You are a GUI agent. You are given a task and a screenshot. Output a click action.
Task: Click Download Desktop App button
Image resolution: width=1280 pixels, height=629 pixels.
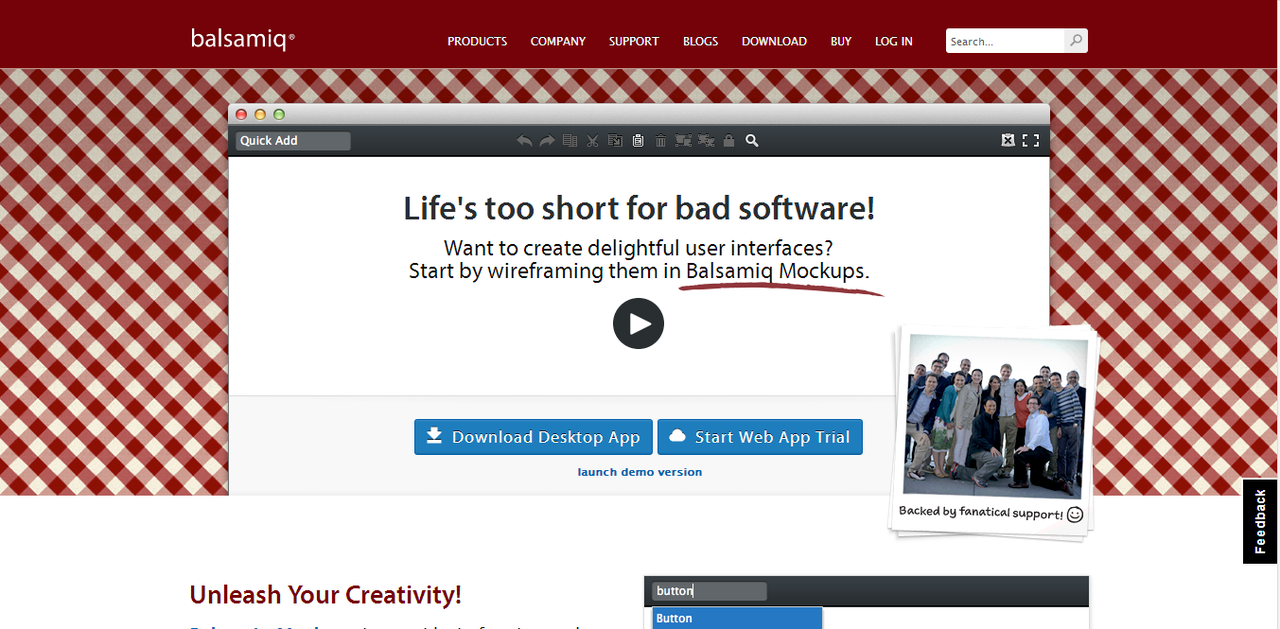533,437
